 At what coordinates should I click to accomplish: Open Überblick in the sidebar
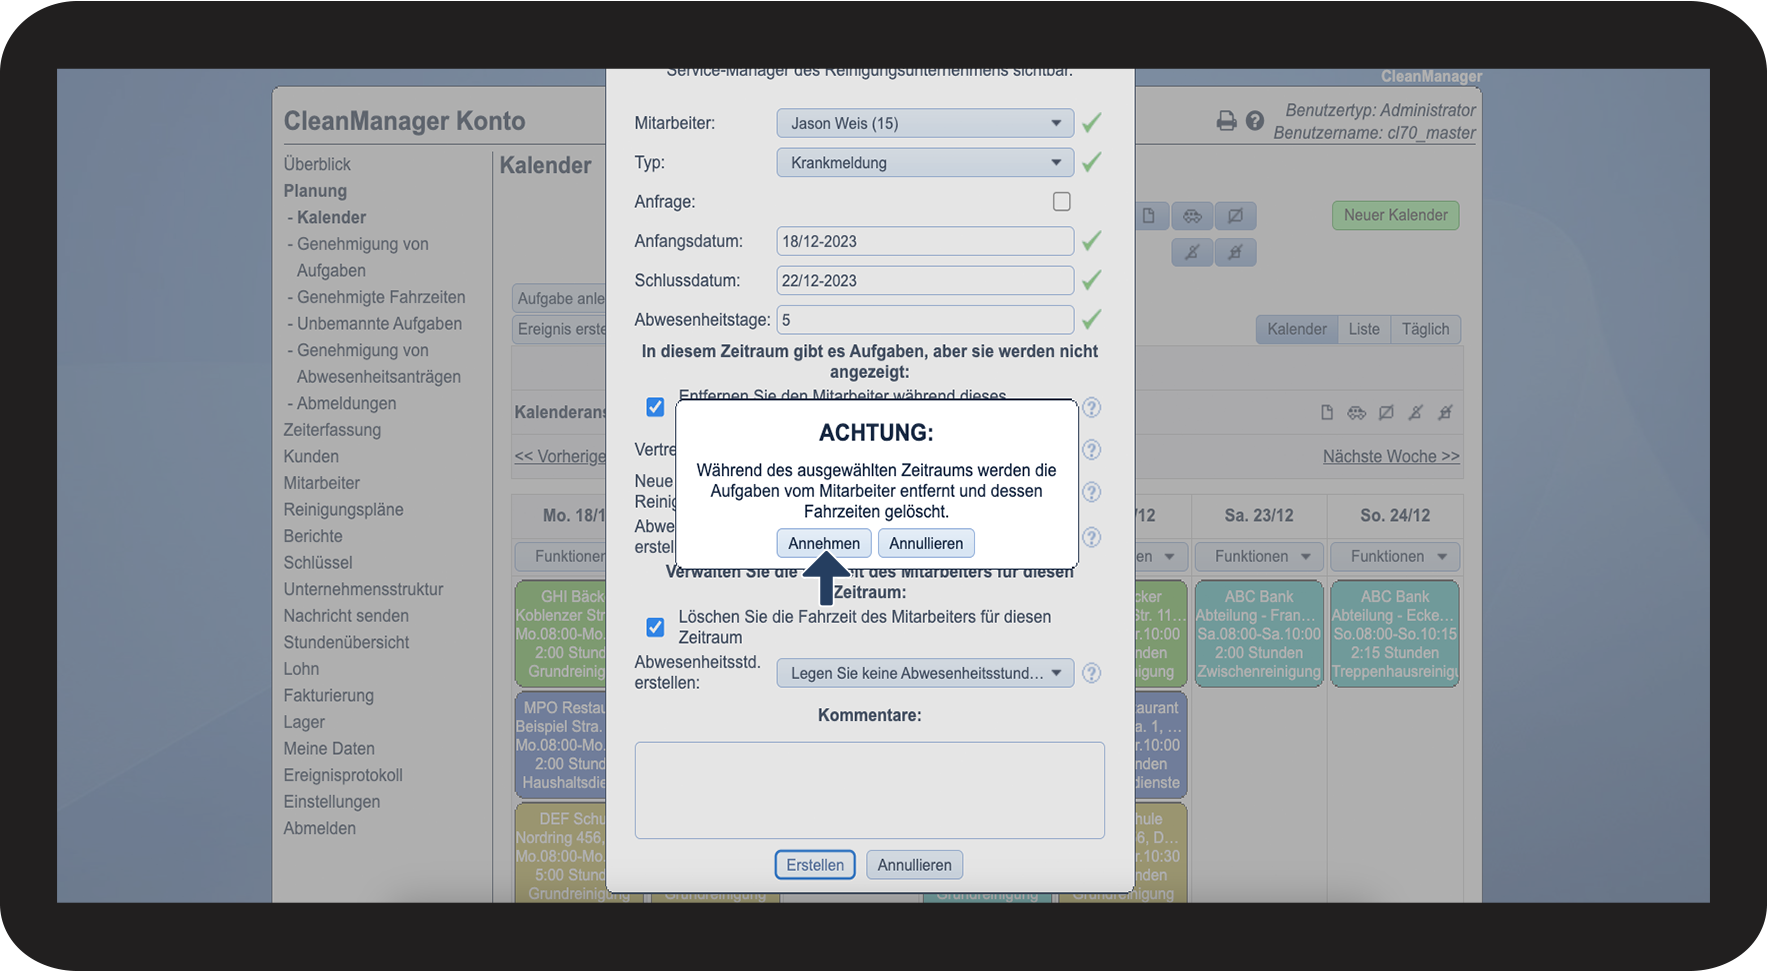coord(317,164)
